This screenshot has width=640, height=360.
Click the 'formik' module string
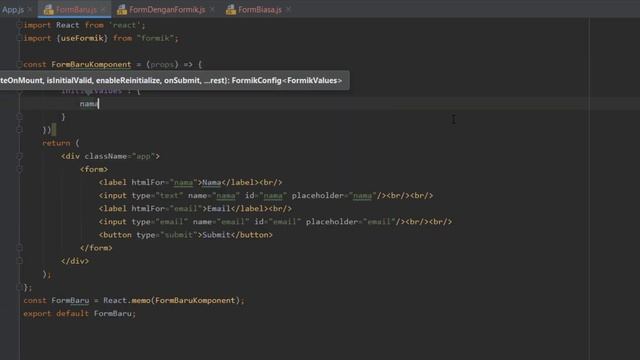(155, 38)
